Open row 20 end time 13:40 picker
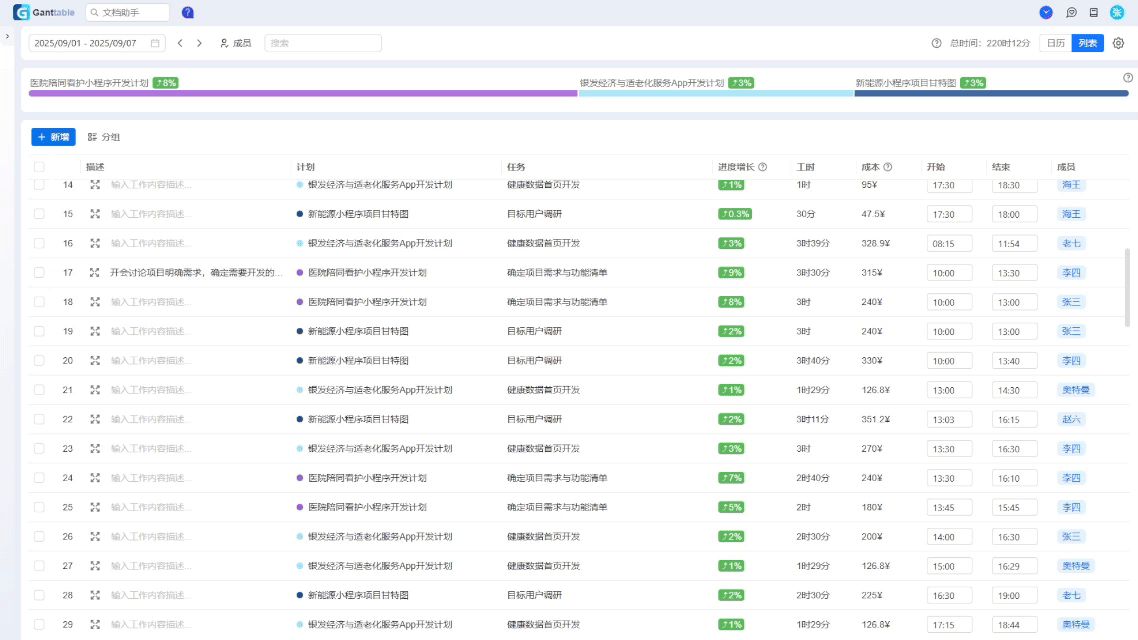The height and width of the screenshot is (640, 1138). click(1015, 361)
